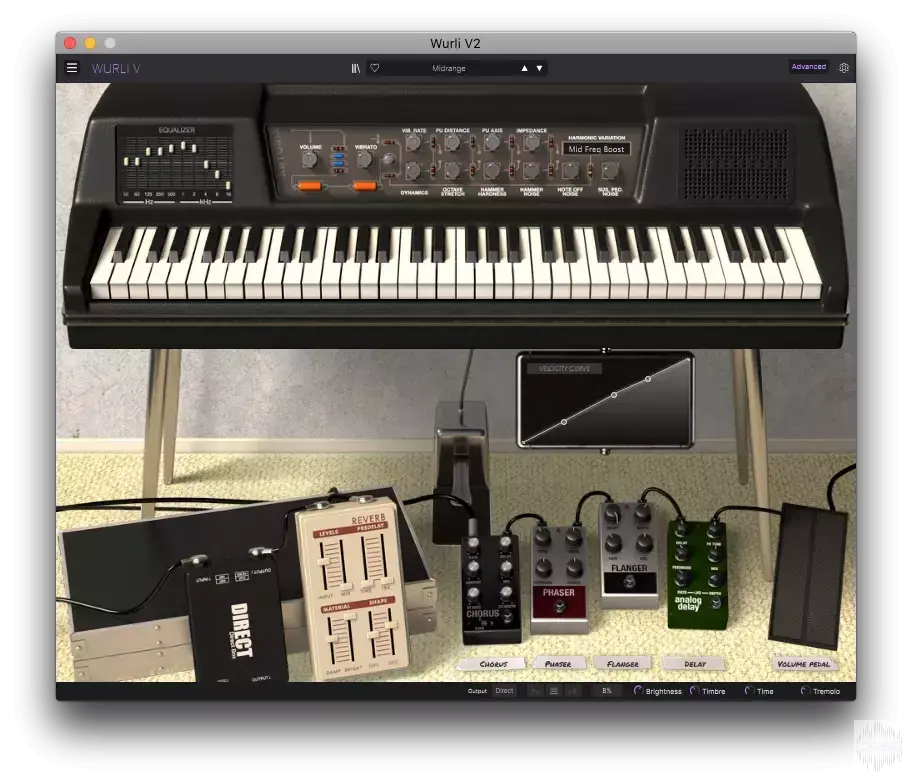Click the PU Distance knob
This screenshot has width=912, height=781.
453,142
